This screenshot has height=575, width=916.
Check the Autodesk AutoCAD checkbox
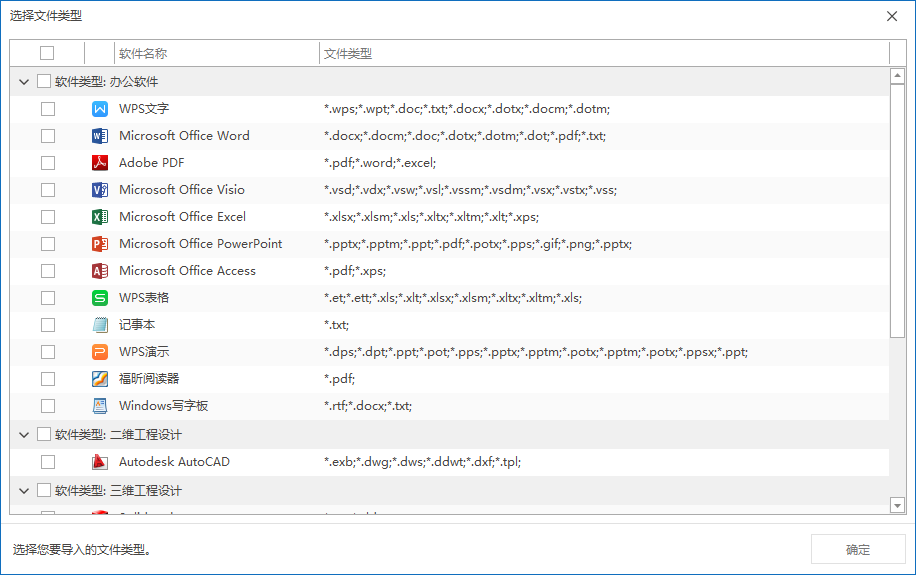tap(48, 462)
